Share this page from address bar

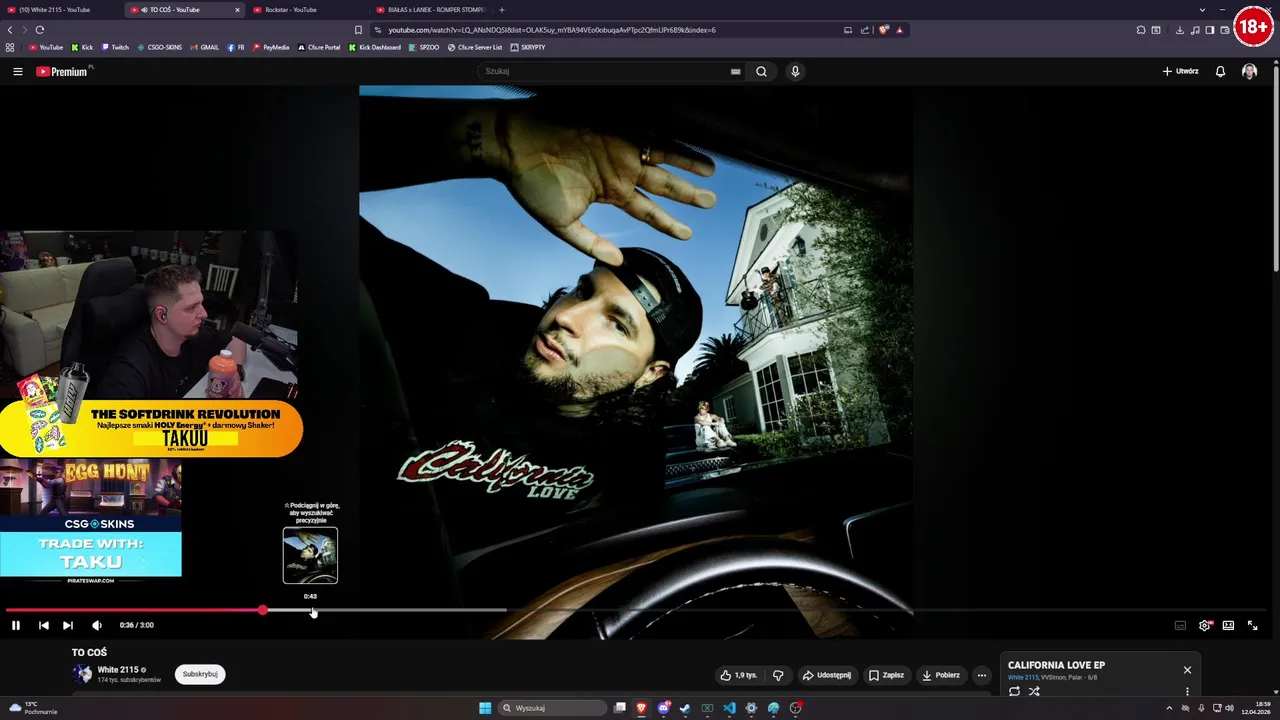pyautogui.click(x=865, y=30)
